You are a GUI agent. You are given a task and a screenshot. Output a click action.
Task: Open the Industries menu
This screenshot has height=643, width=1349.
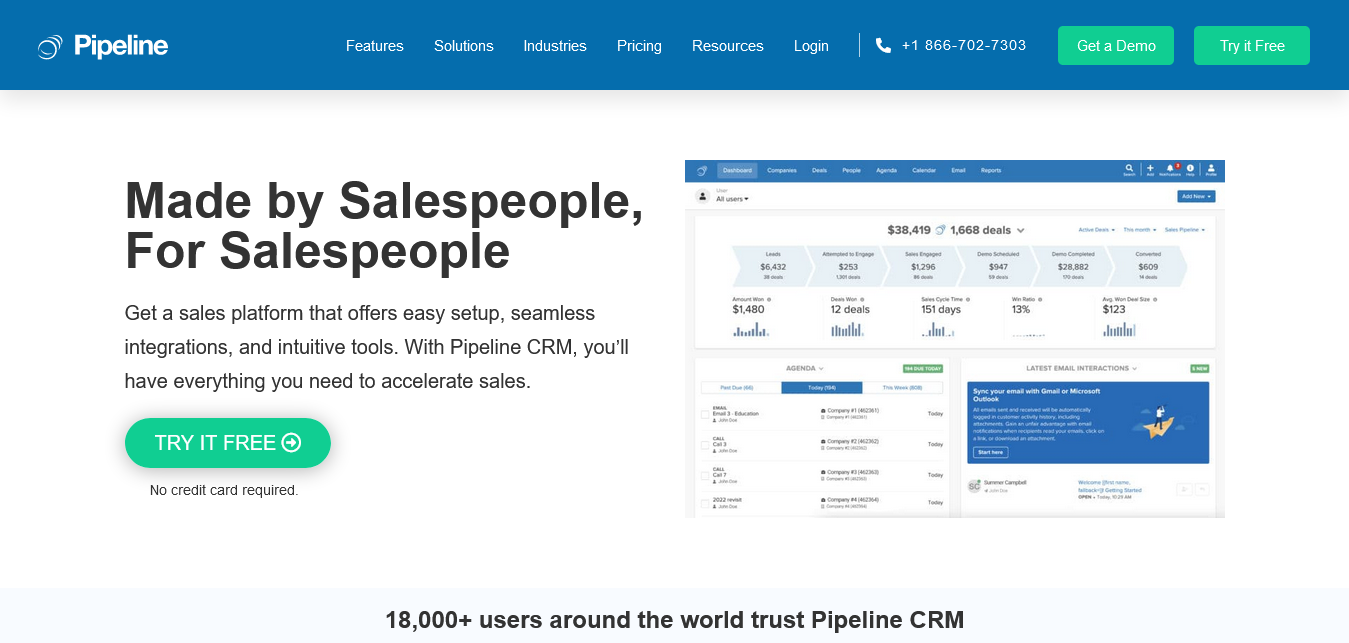(555, 46)
